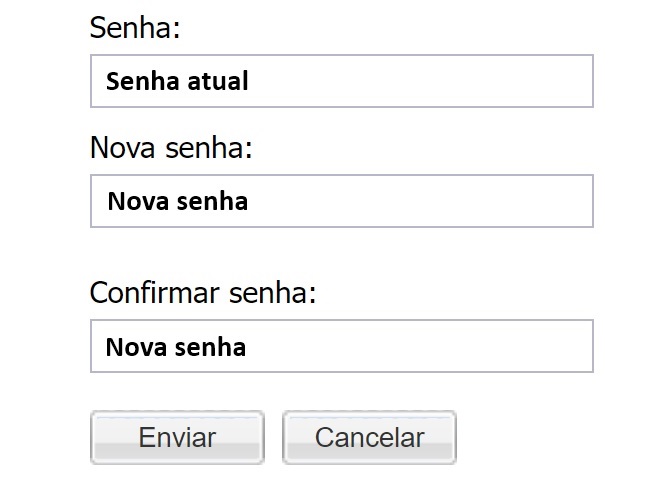Image resolution: width=665 pixels, height=482 pixels.
Task: Click the button left of Cancelar
Action: tap(177, 437)
